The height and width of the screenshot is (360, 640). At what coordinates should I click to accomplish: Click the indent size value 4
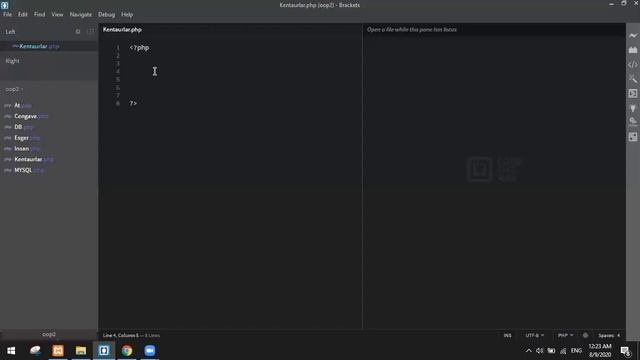tap(618, 335)
